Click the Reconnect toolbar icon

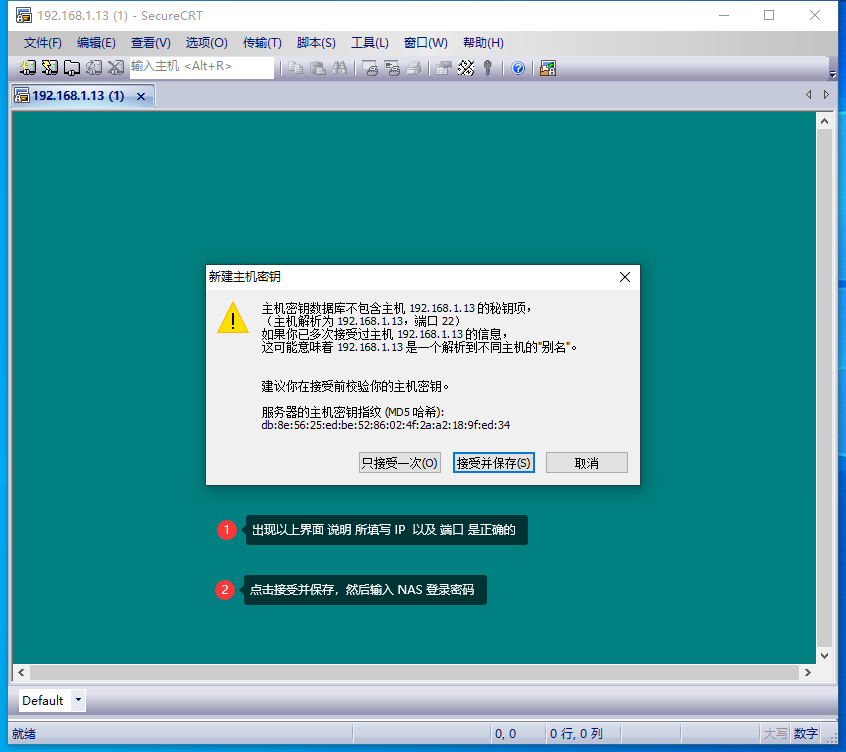click(94, 67)
